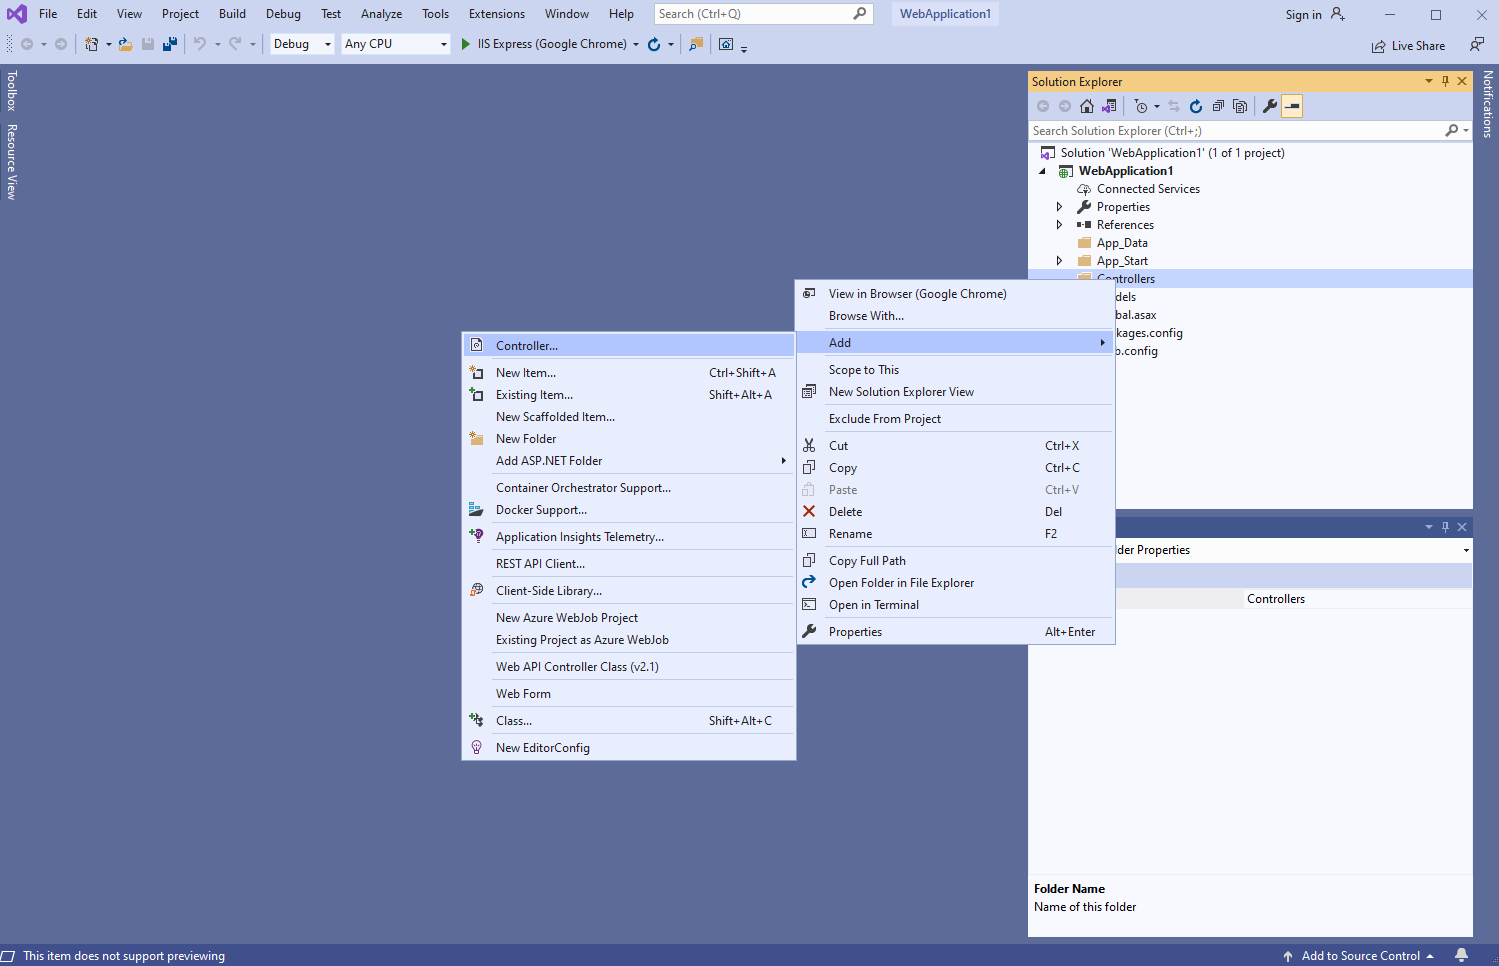Viewport: 1499px width, 966px height.
Task: Expand the References tree node
Action: coord(1059,225)
